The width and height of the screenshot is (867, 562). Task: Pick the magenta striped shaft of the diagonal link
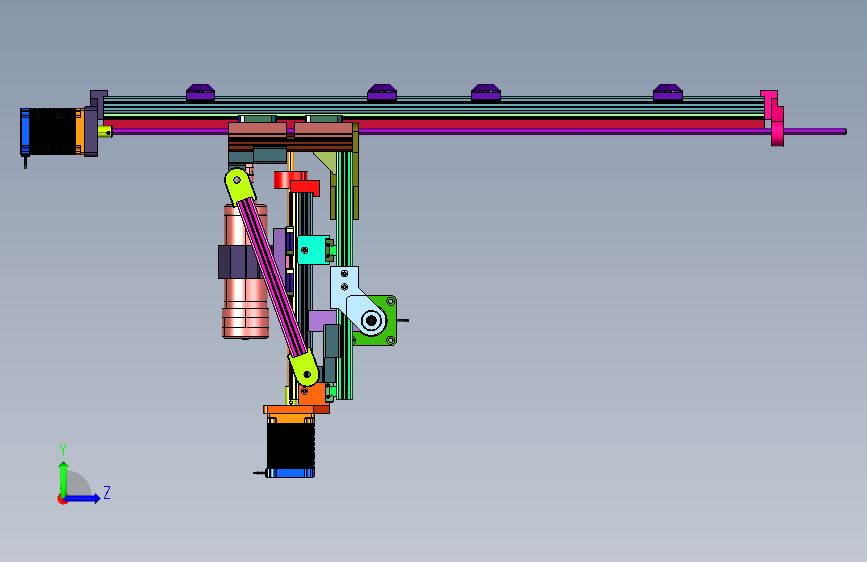[273, 277]
